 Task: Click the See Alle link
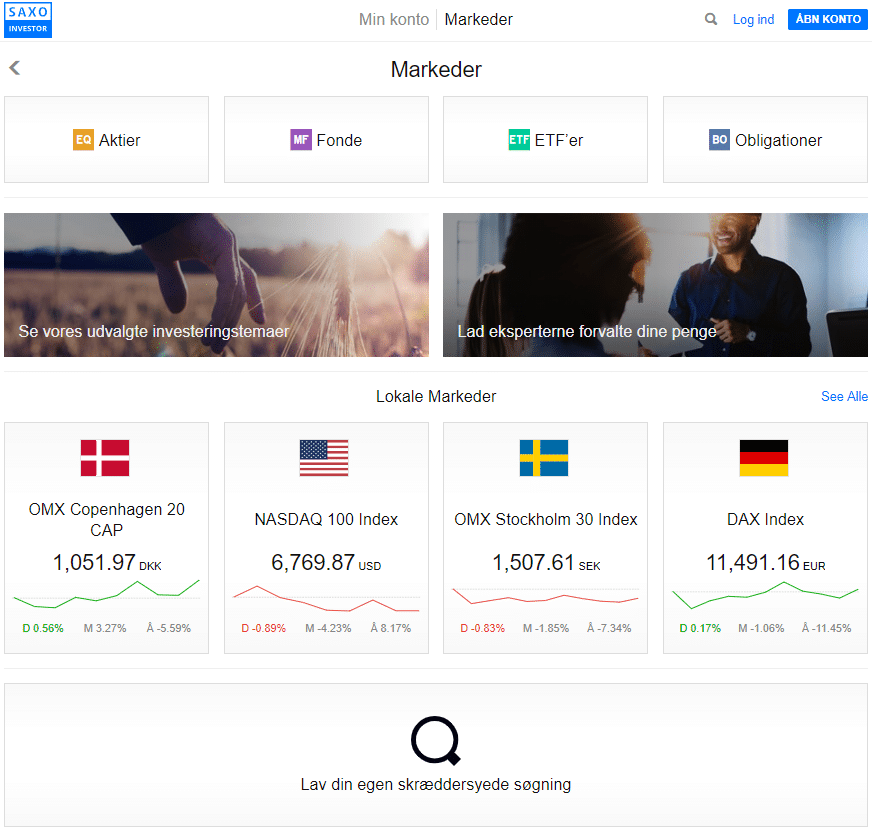844,396
